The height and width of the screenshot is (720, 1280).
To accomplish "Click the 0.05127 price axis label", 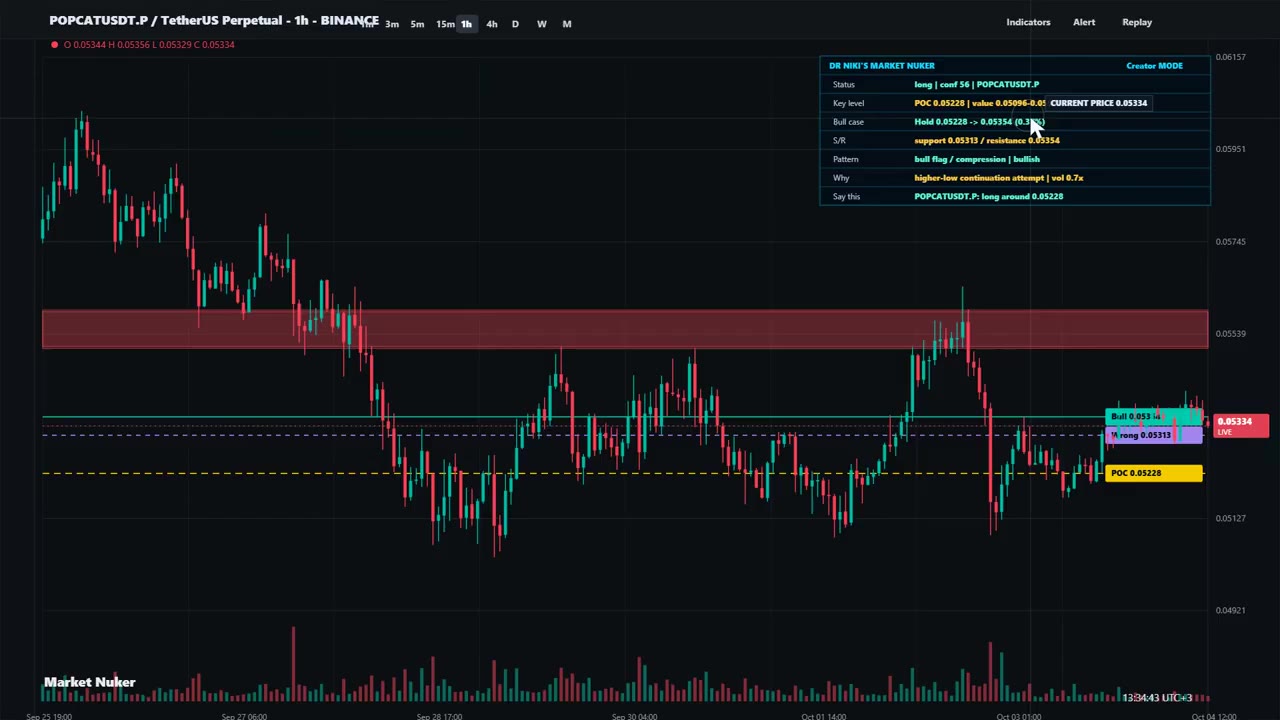I will coord(1230,518).
